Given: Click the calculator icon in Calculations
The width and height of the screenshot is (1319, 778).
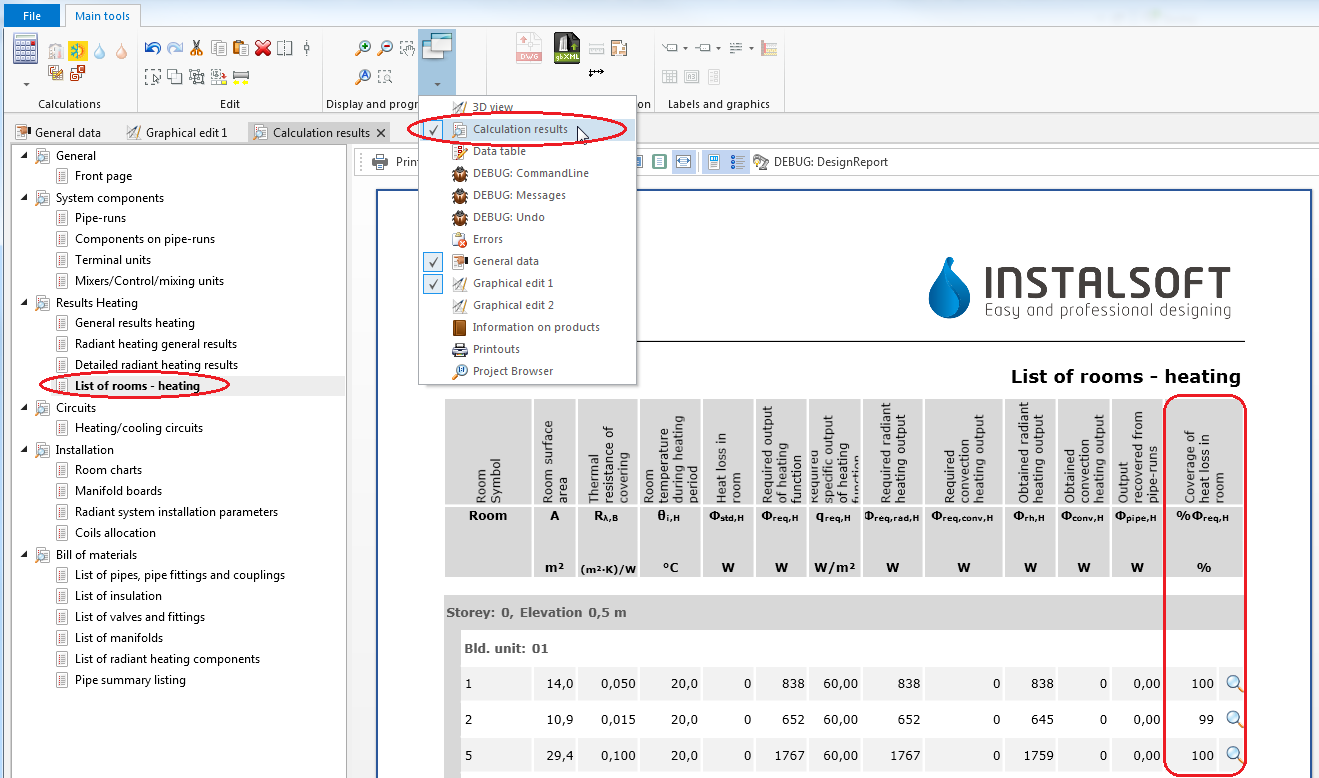Looking at the screenshot, I should [x=25, y=49].
